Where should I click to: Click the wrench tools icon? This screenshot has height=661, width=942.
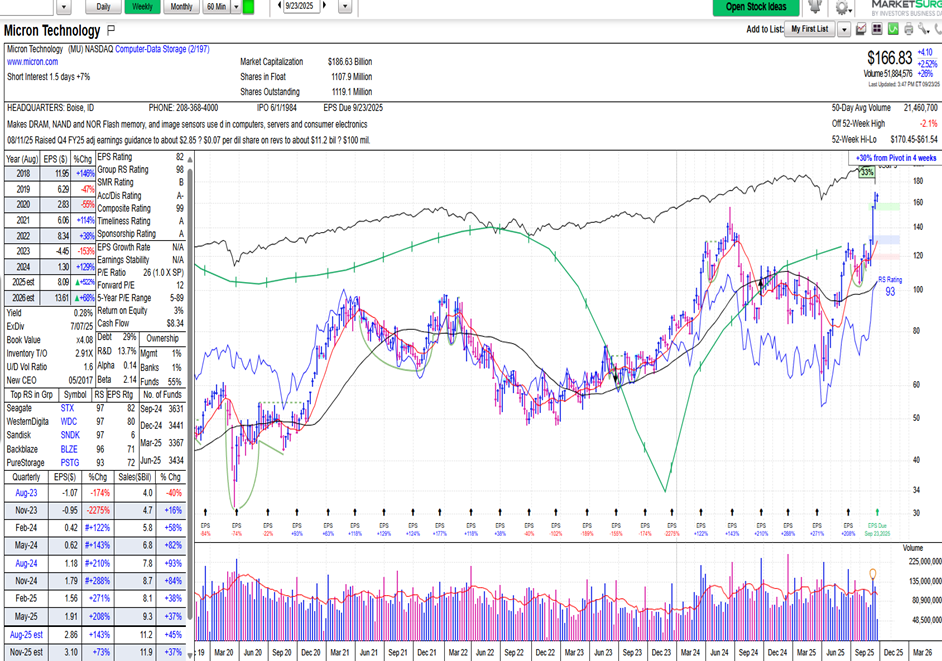click(922, 32)
